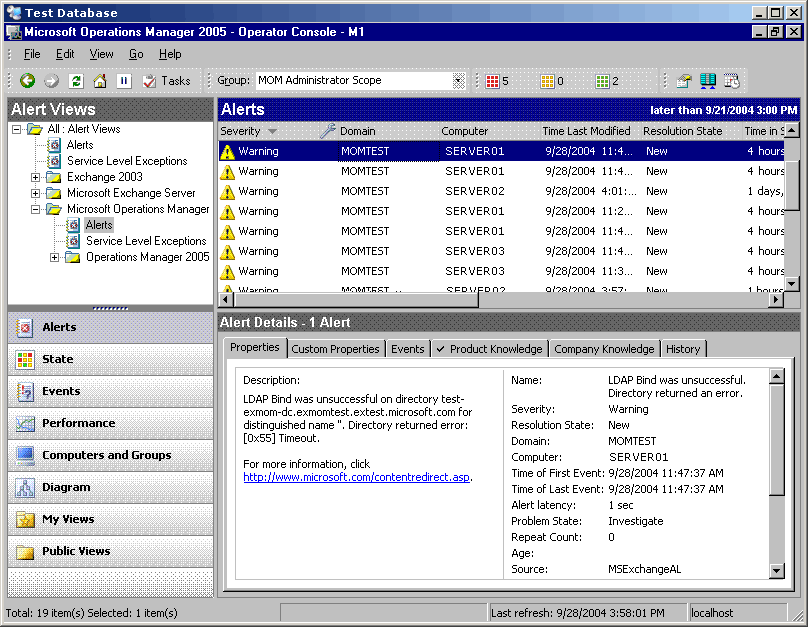Click the Pause refresh toolbar icon
This screenshot has width=808, height=627.
pyautogui.click(x=124, y=81)
